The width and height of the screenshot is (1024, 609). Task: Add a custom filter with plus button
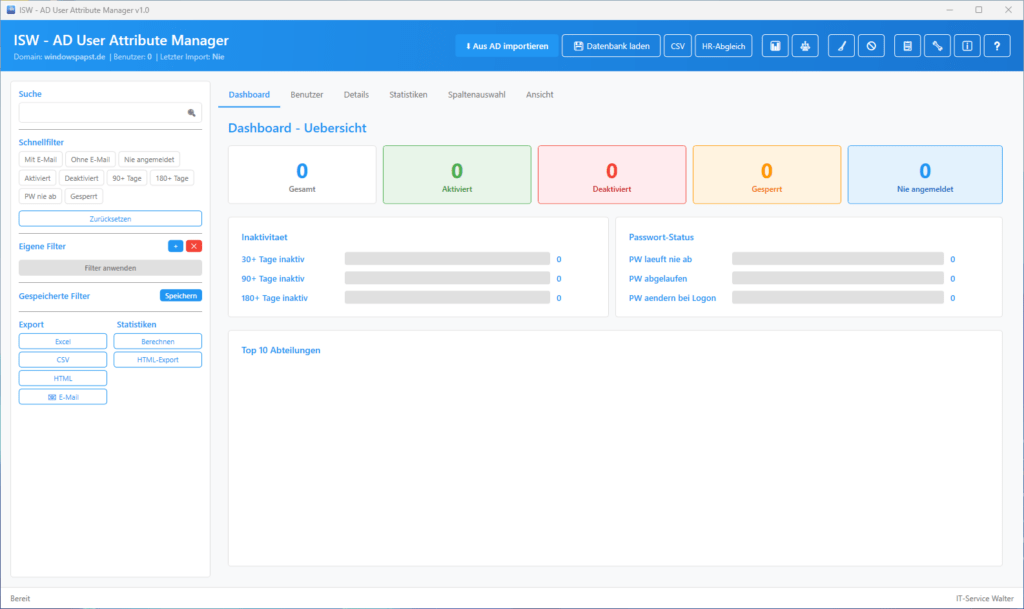tap(175, 246)
